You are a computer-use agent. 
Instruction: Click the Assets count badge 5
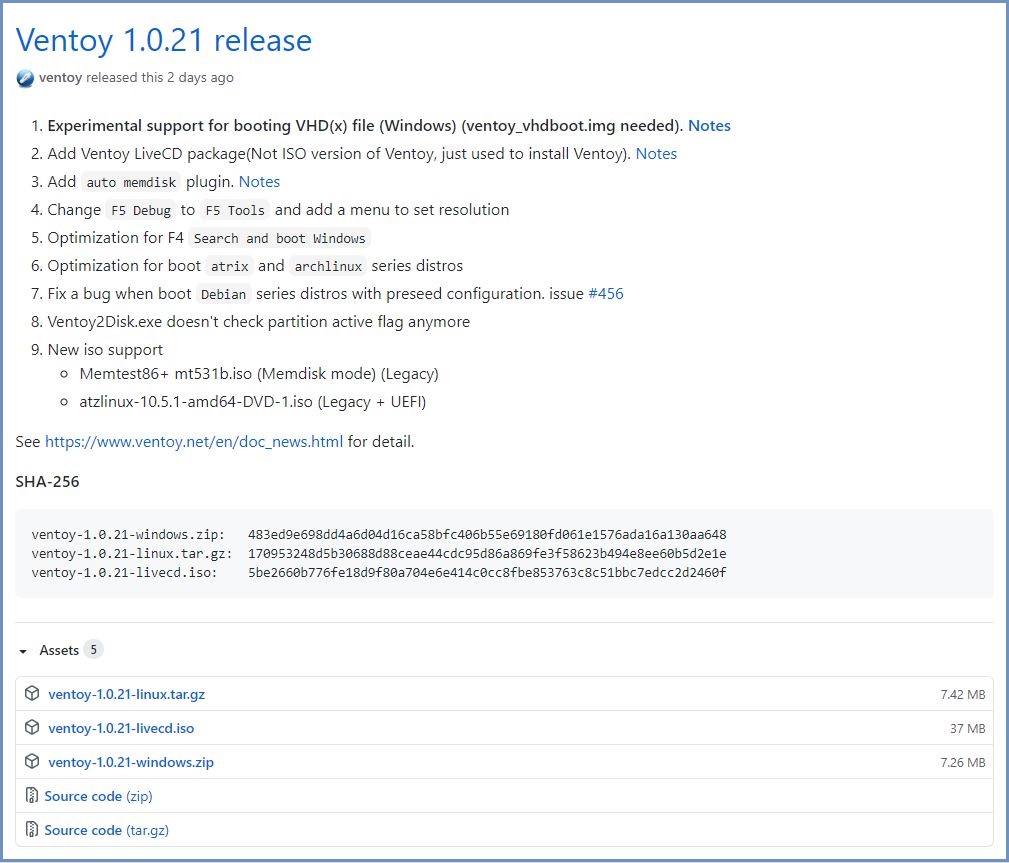[x=93, y=650]
